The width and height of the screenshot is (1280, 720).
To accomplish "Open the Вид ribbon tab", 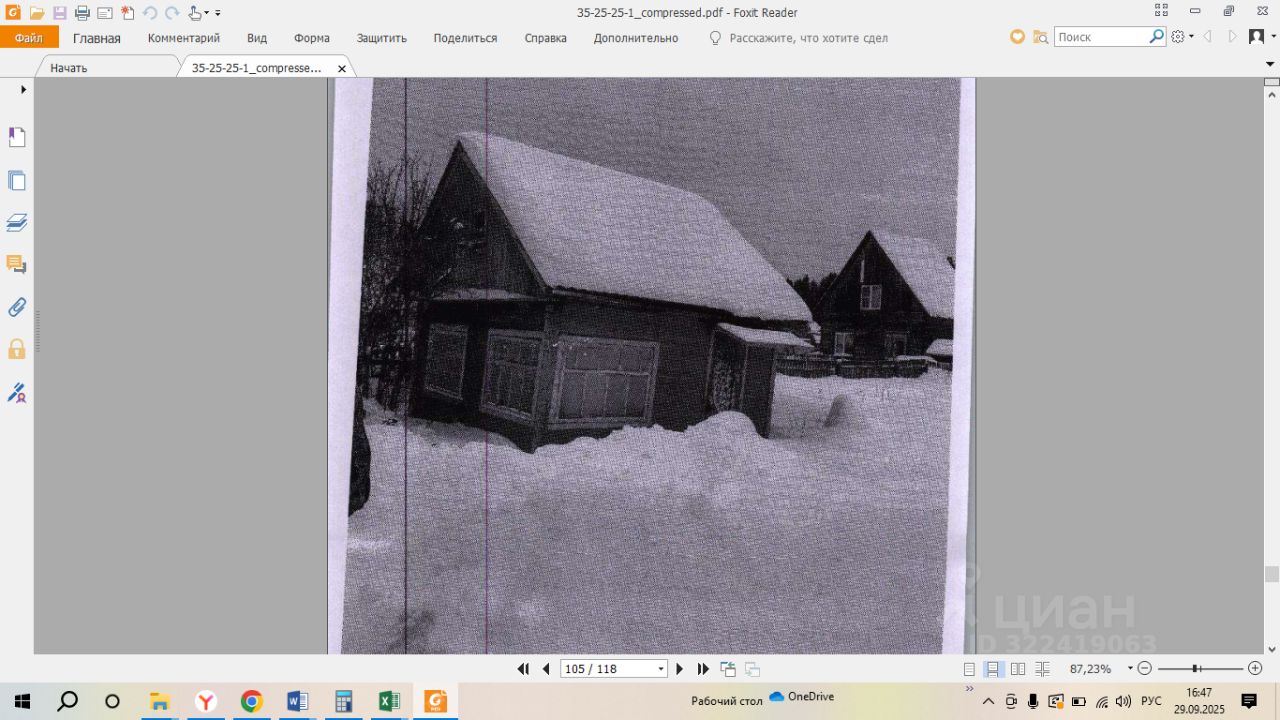I will [257, 38].
